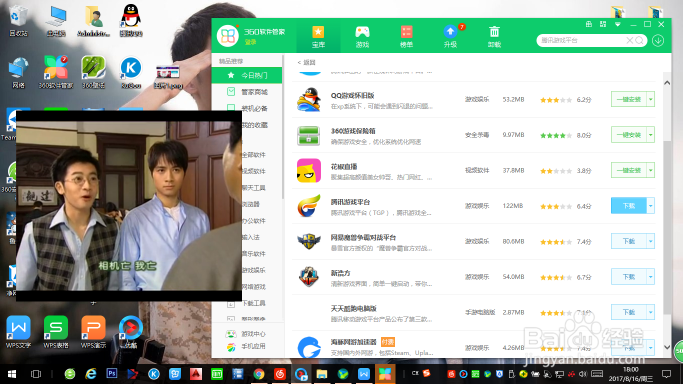The height and width of the screenshot is (384, 683).
Task: Click the 天天酷跑电脑版 title text
Action: pos(353,308)
